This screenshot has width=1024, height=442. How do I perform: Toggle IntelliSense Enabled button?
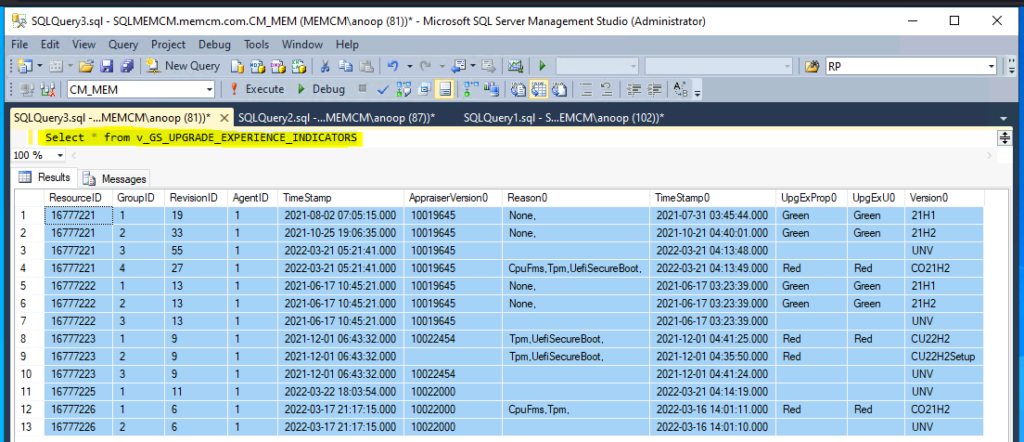[445, 89]
